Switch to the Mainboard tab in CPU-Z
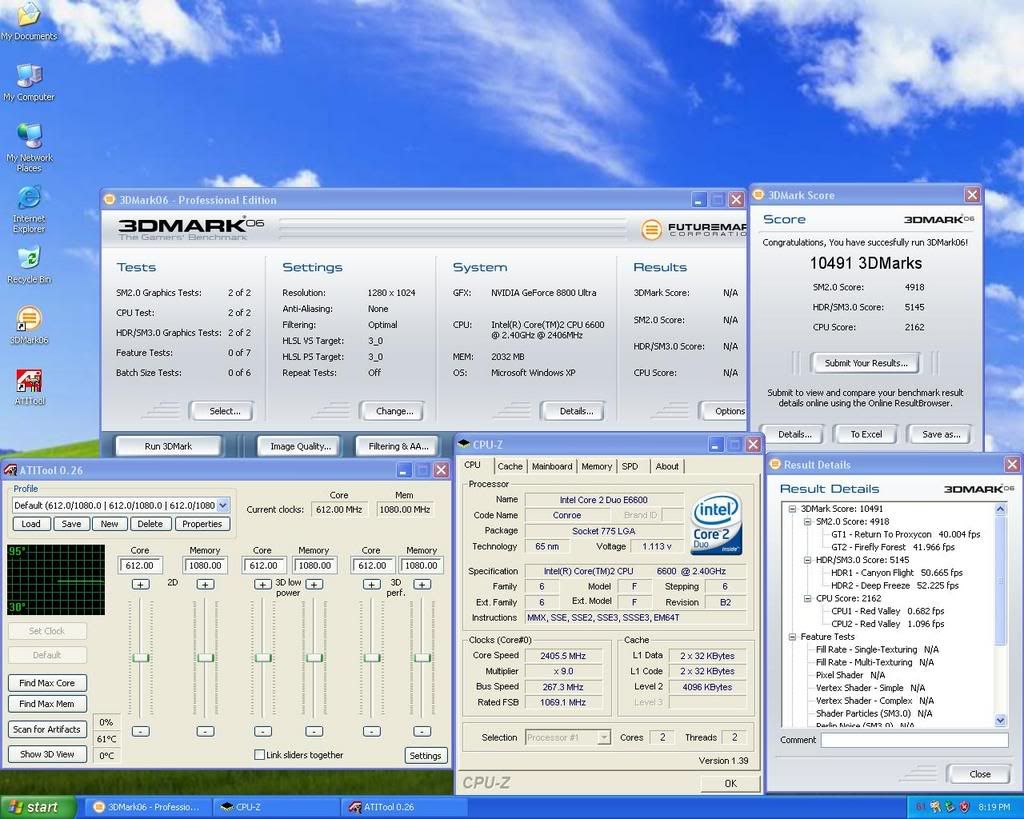 coord(552,466)
